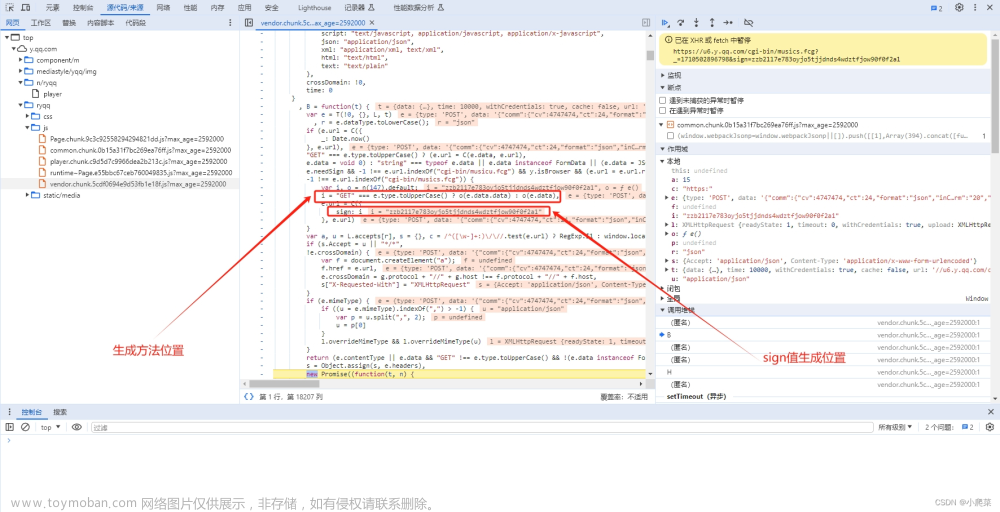Viewport: 1000px width, 512px height.
Task: Collapse the Scope (作用域) section
Action: tap(663, 149)
